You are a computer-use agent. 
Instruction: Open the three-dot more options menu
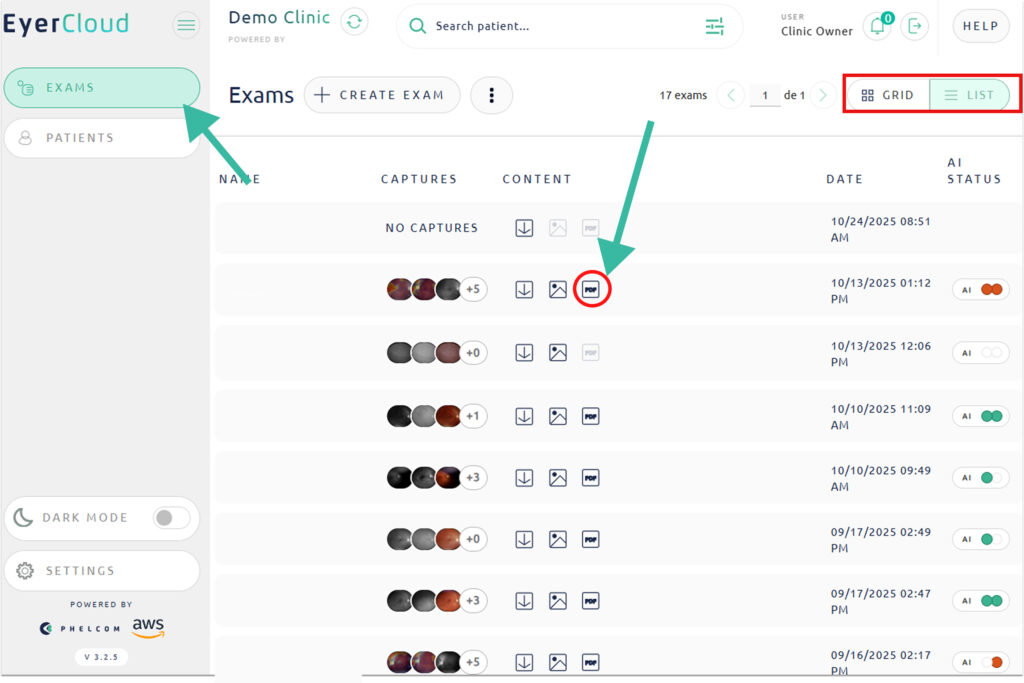pos(491,95)
